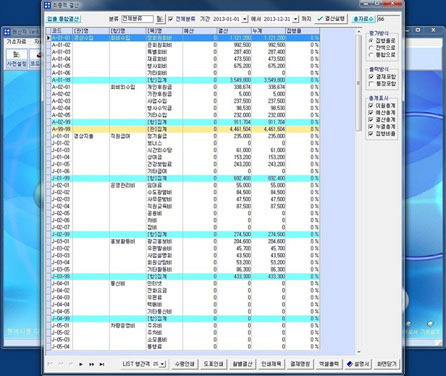The width and height of the screenshot is (446, 376).
Task: Click the 집행율 column header
Action: pos(302,31)
